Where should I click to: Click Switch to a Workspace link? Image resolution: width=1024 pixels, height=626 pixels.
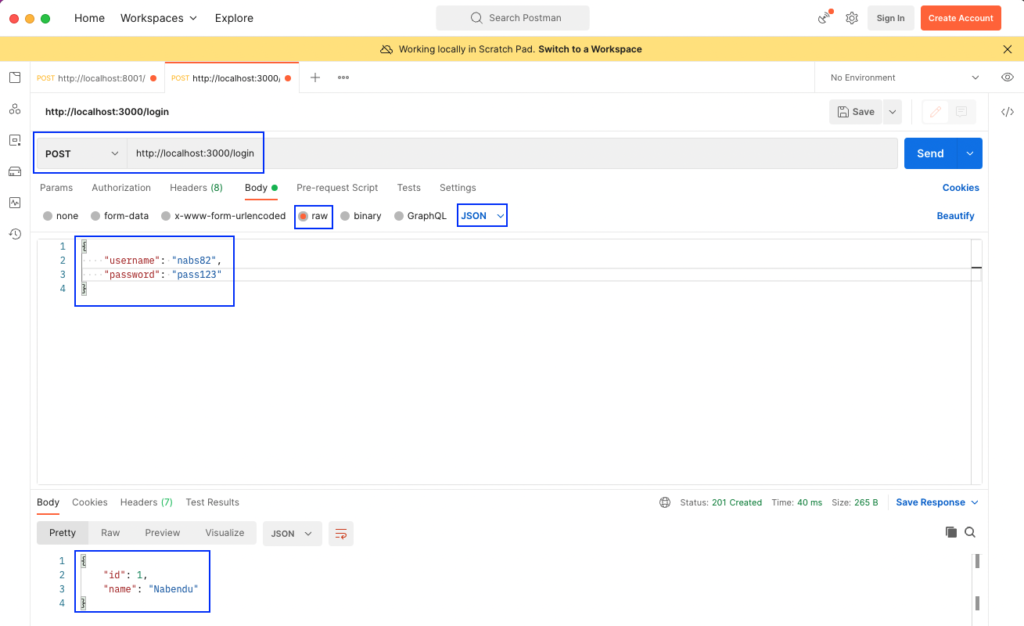point(590,49)
